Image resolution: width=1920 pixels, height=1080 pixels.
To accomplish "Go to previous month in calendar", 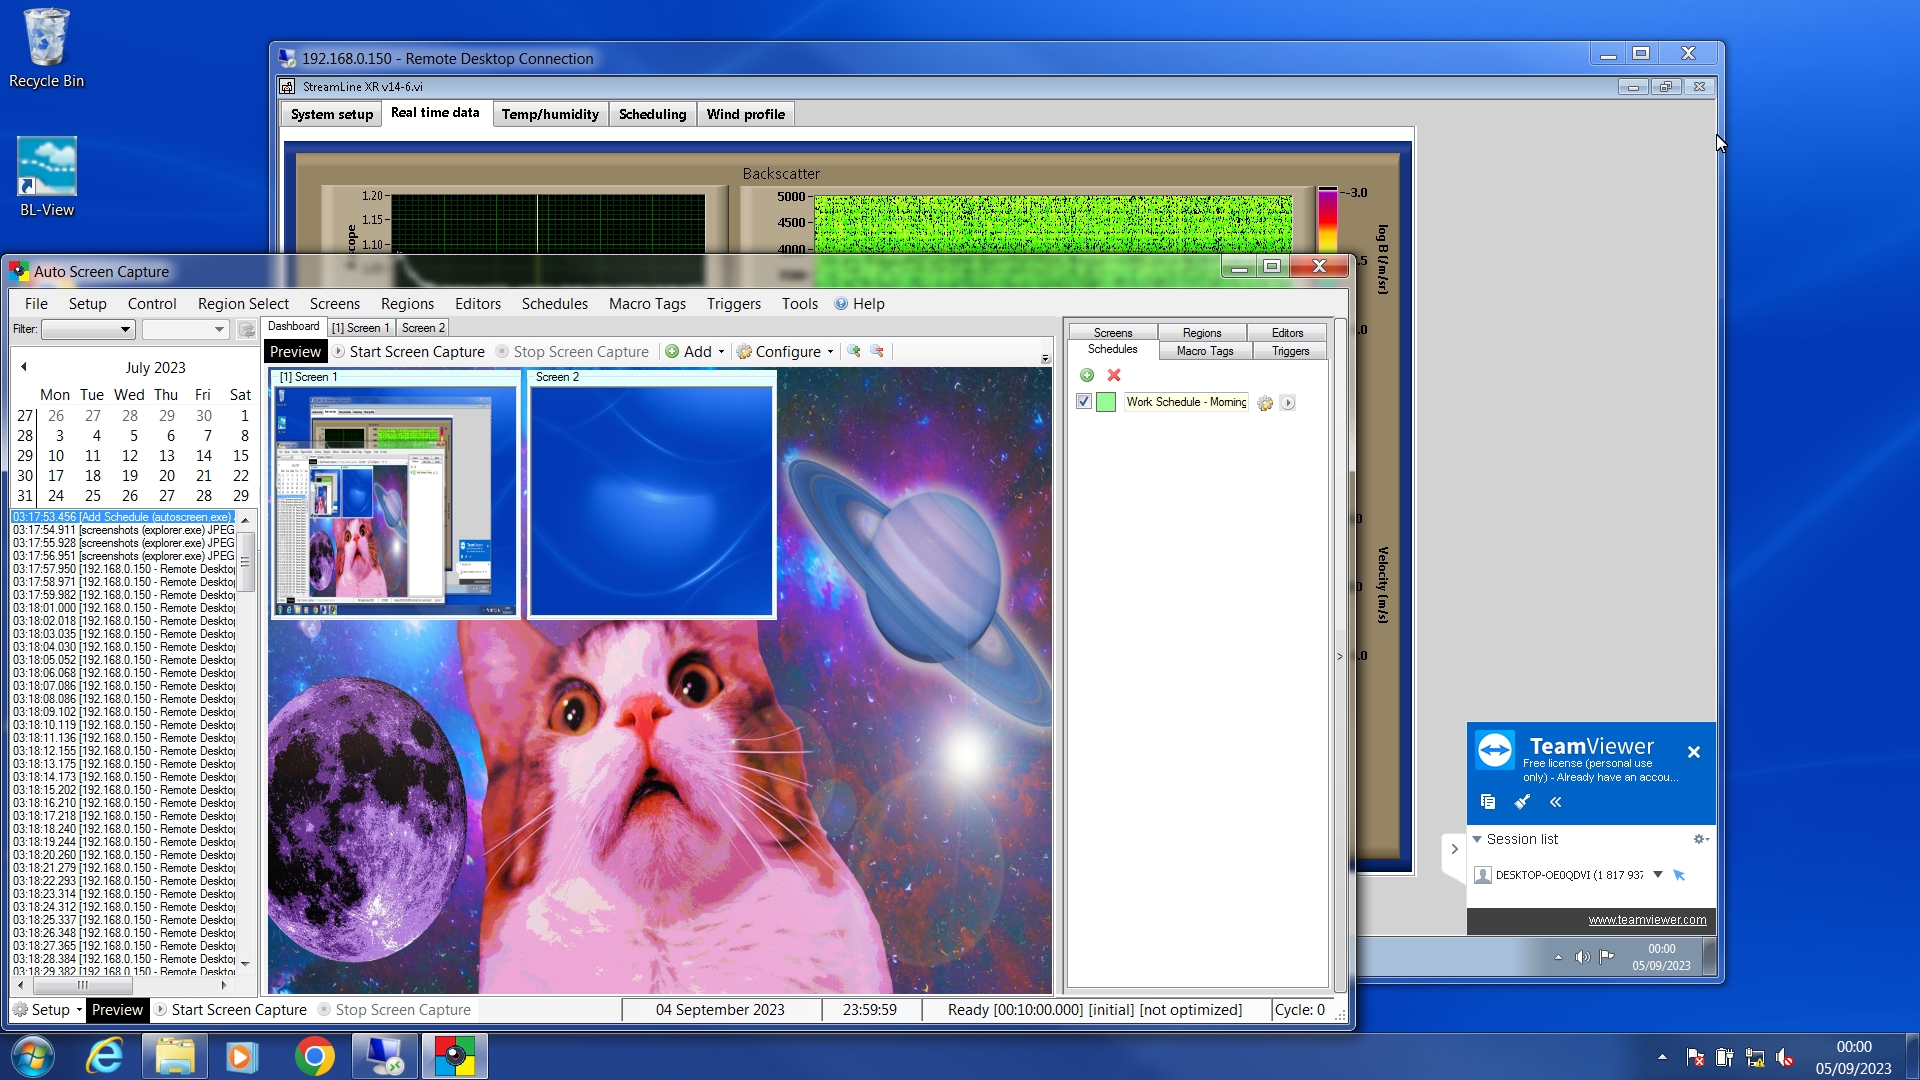I will 24,367.
